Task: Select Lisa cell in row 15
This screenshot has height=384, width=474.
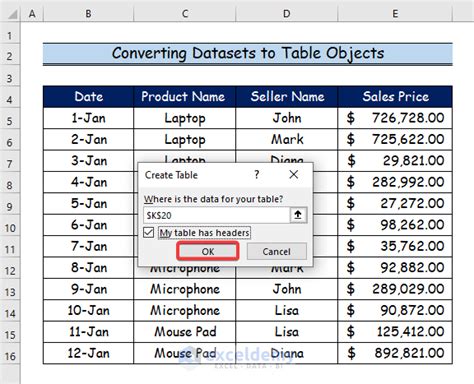Action: coord(287,332)
